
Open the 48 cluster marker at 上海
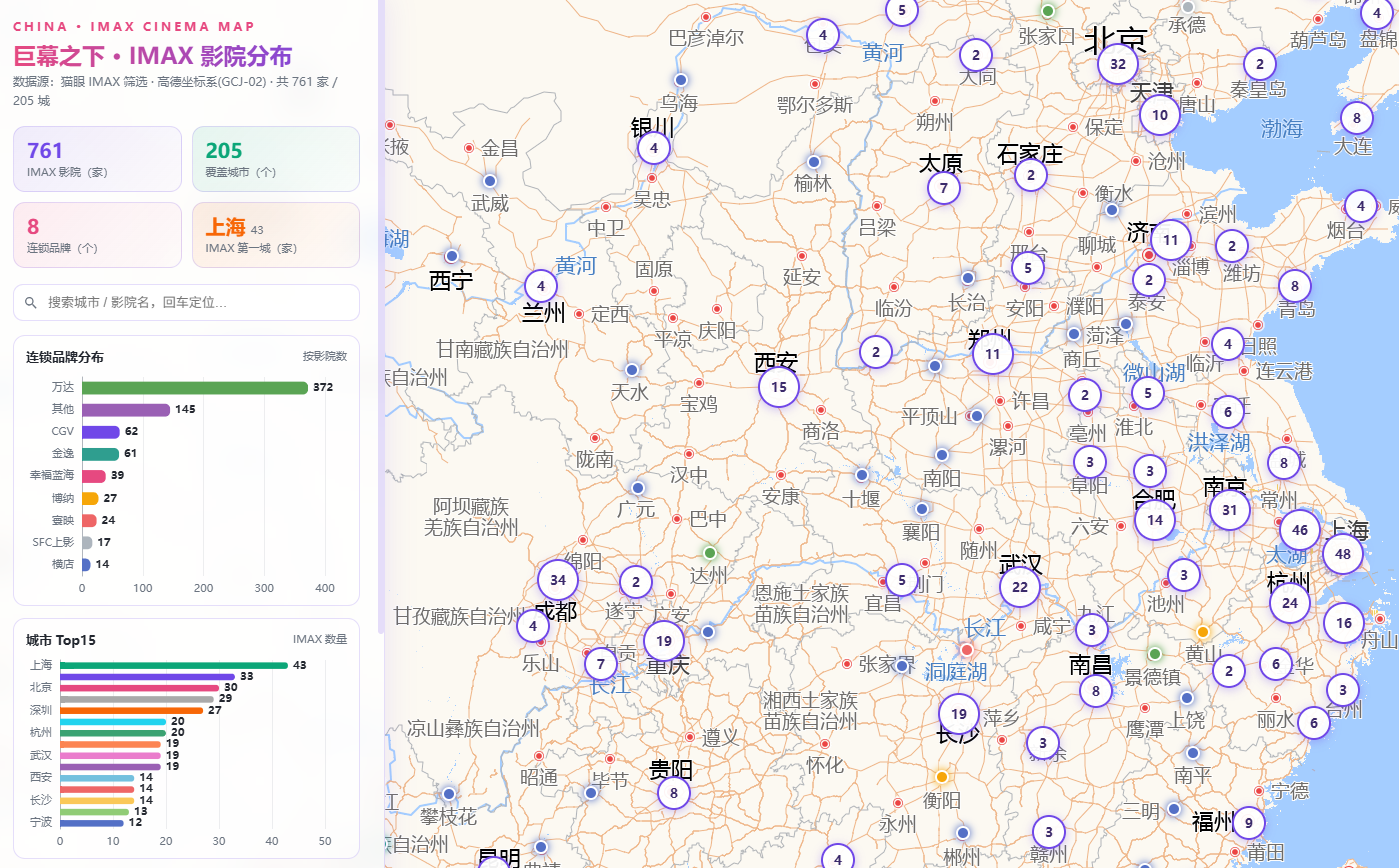(1343, 554)
